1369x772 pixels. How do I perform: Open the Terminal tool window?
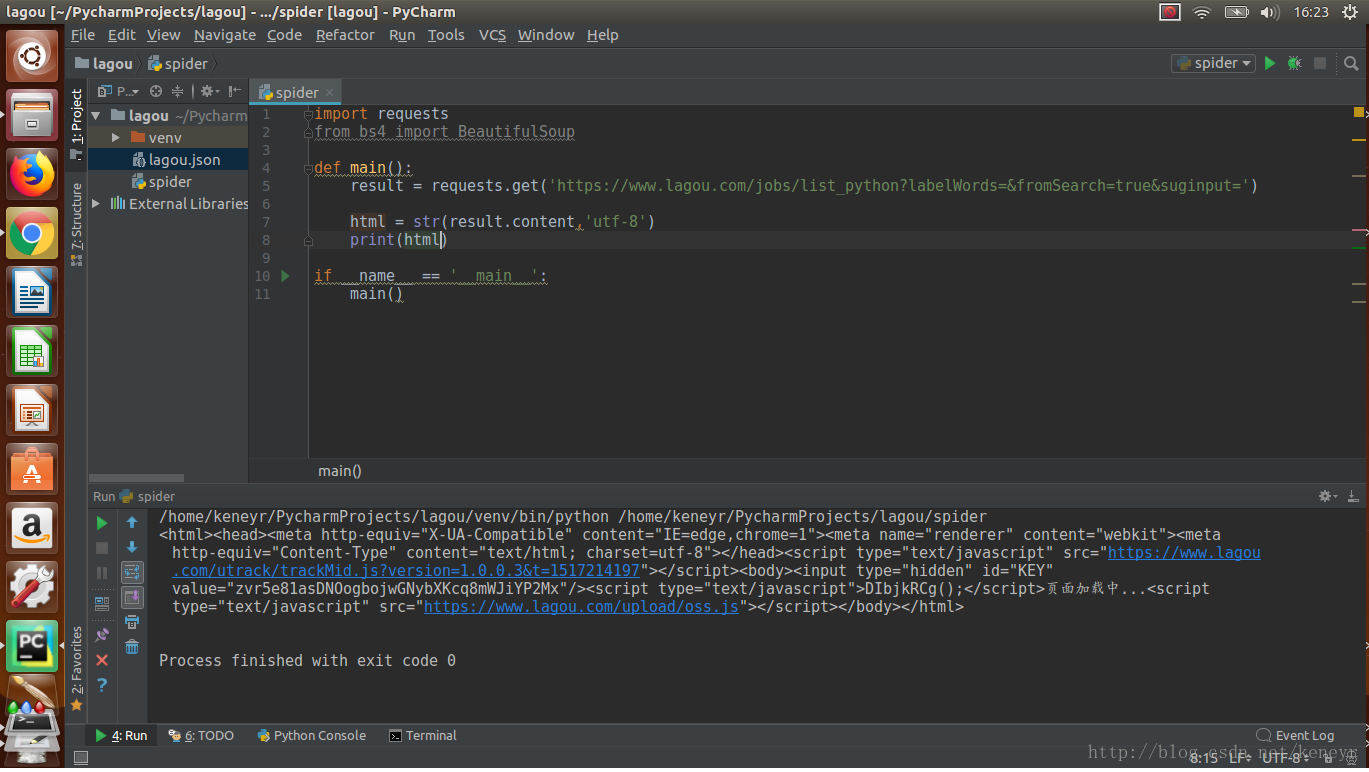(x=422, y=735)
